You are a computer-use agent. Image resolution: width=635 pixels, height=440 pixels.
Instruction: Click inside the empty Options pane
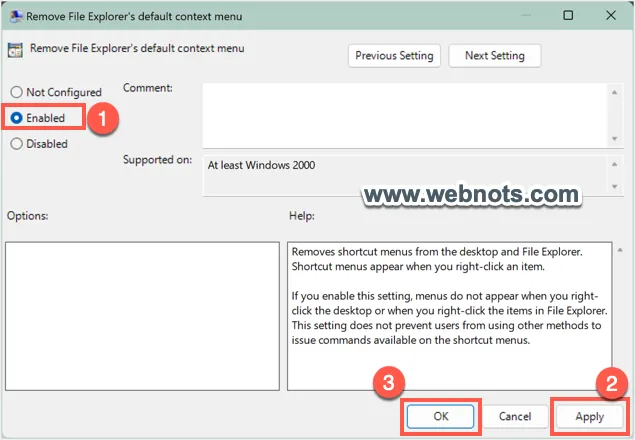tap(142, 316)
